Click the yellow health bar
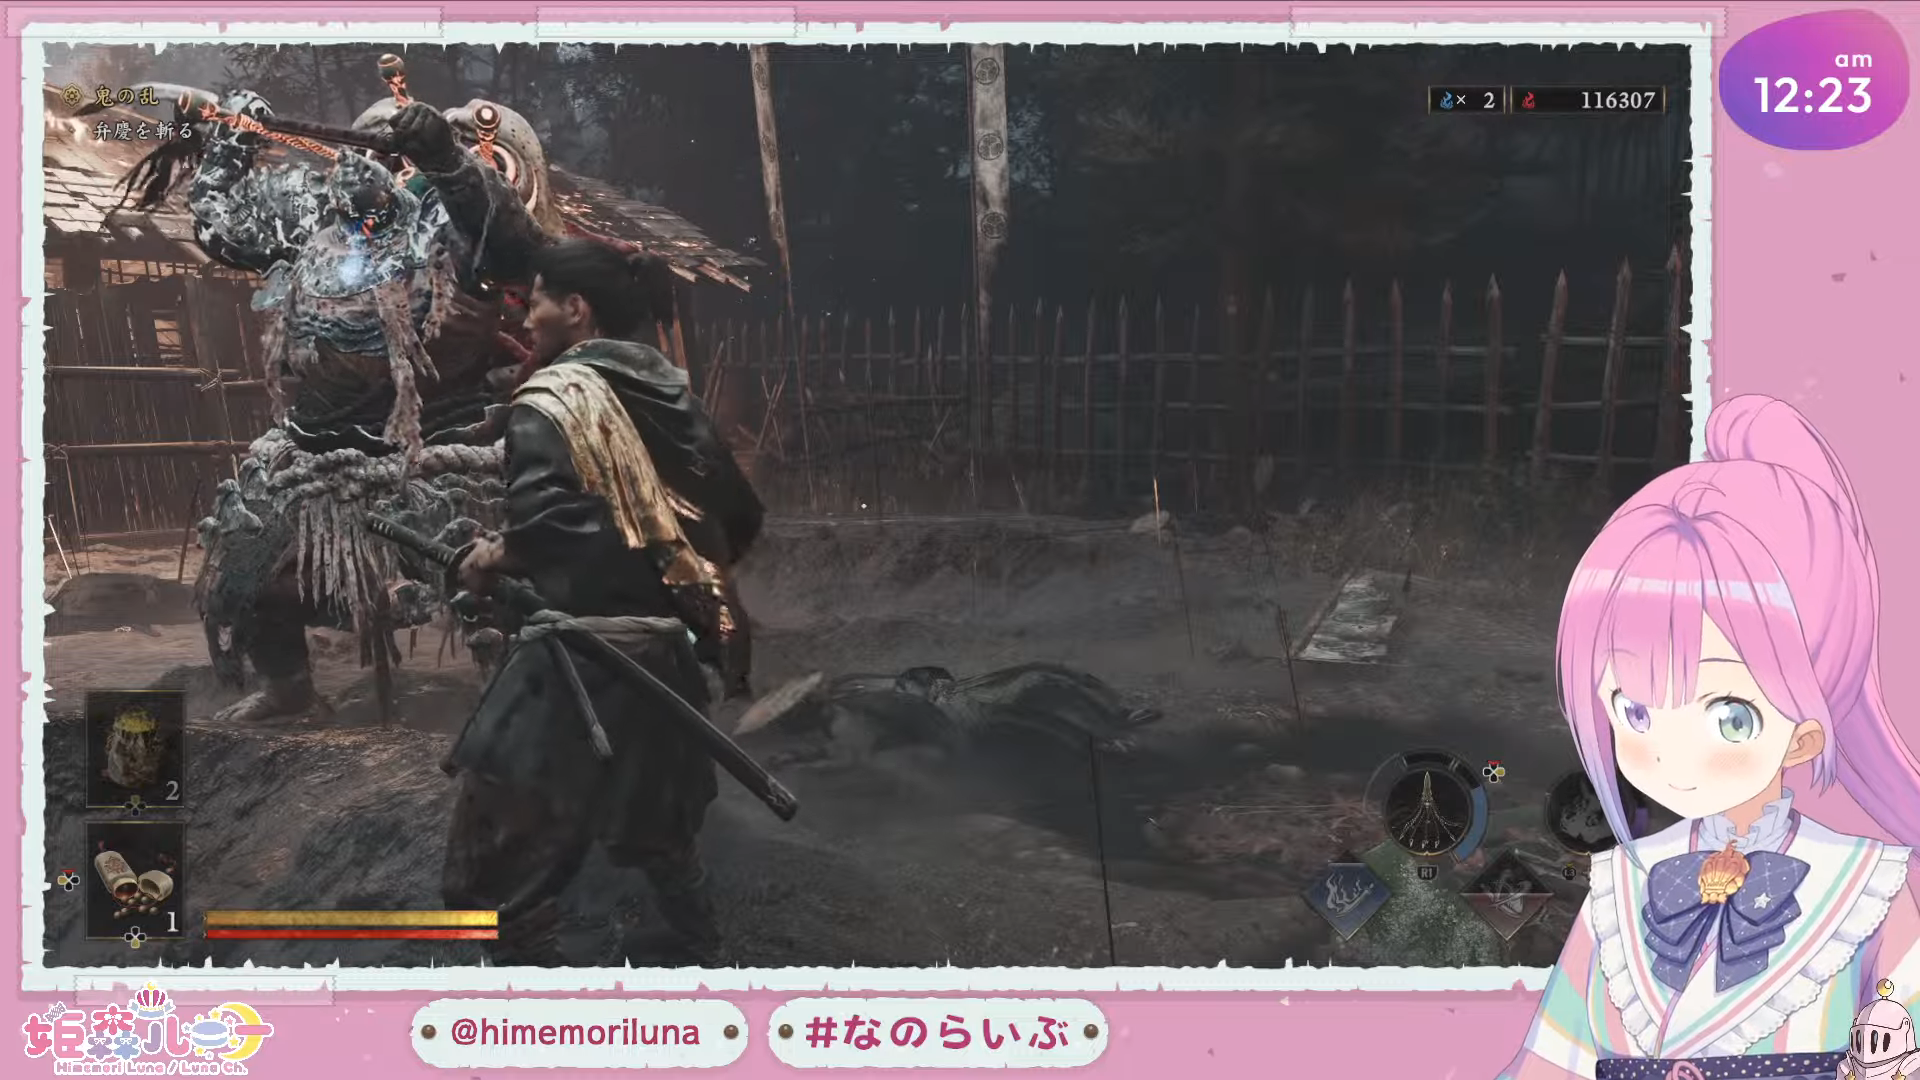 click(351, 918)
